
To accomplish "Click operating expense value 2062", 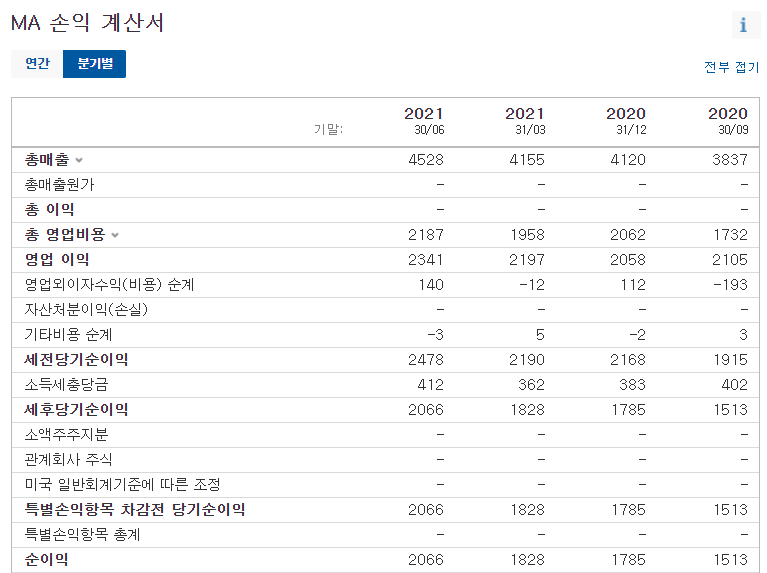I will click(x=628, y=234).
